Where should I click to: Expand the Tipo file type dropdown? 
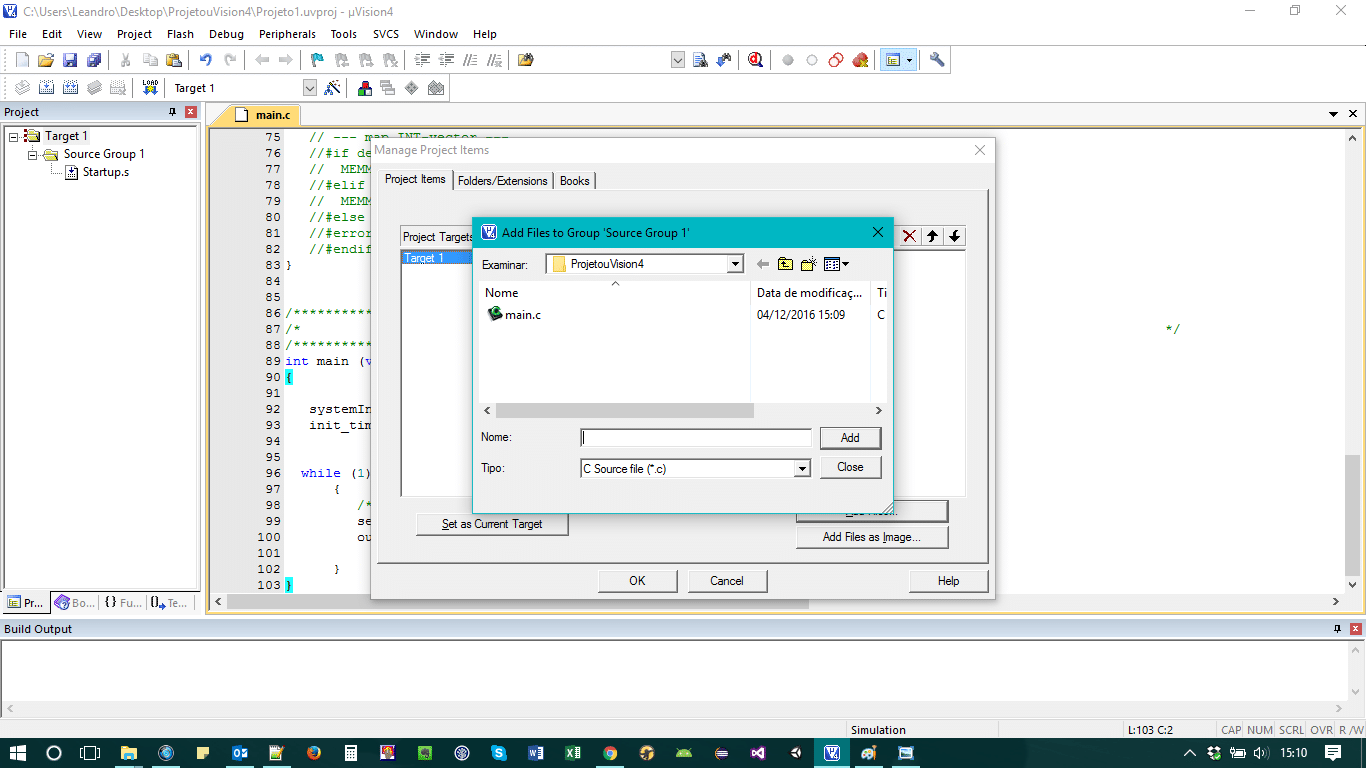[801, 468]
